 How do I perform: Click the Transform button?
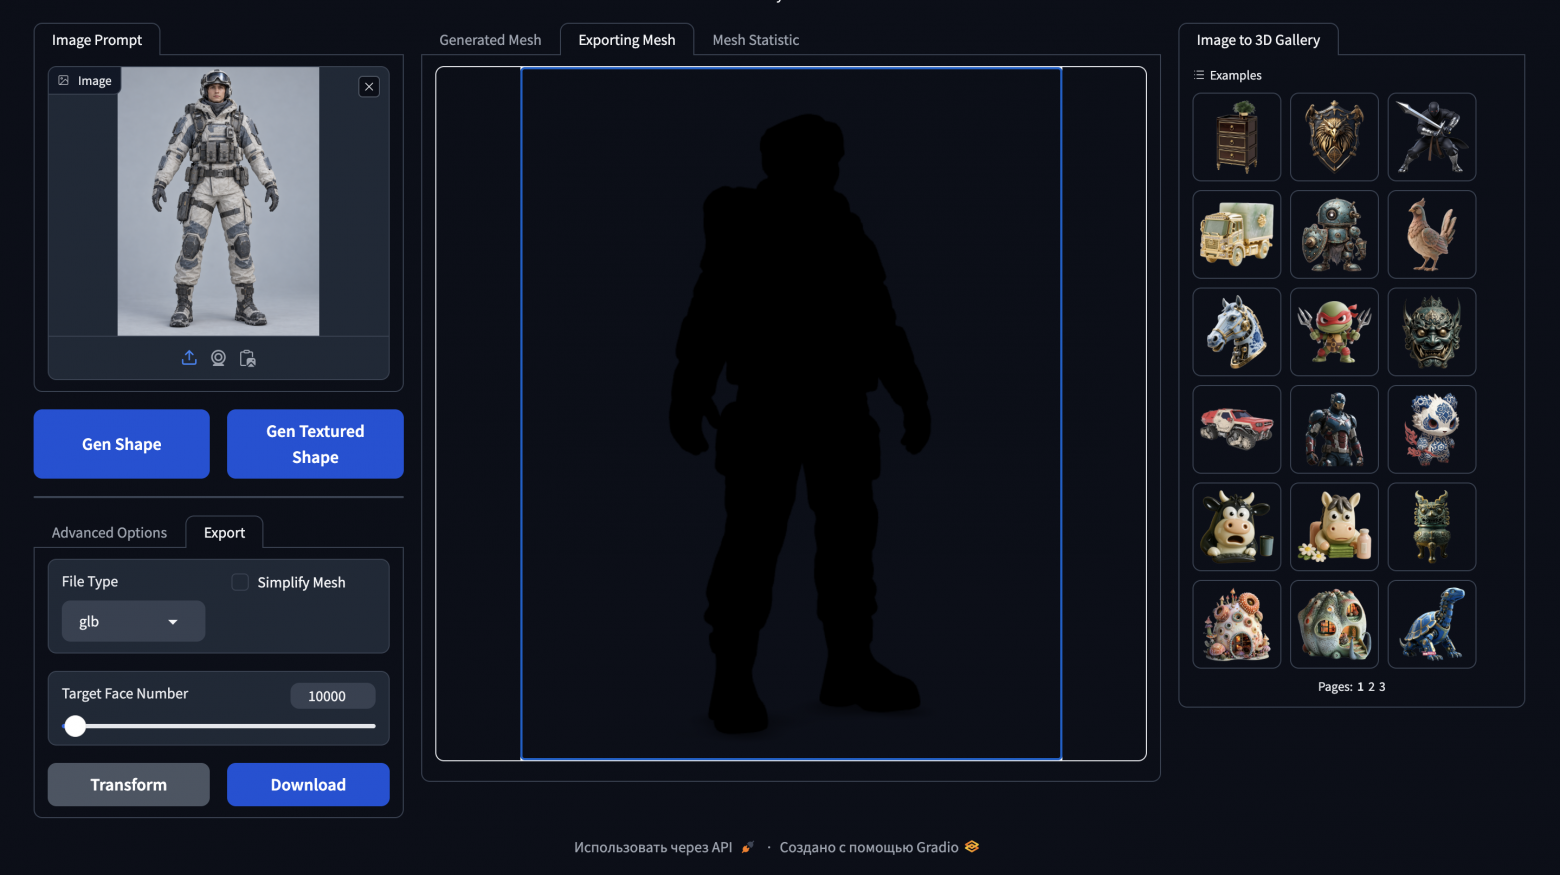[129, 785]
